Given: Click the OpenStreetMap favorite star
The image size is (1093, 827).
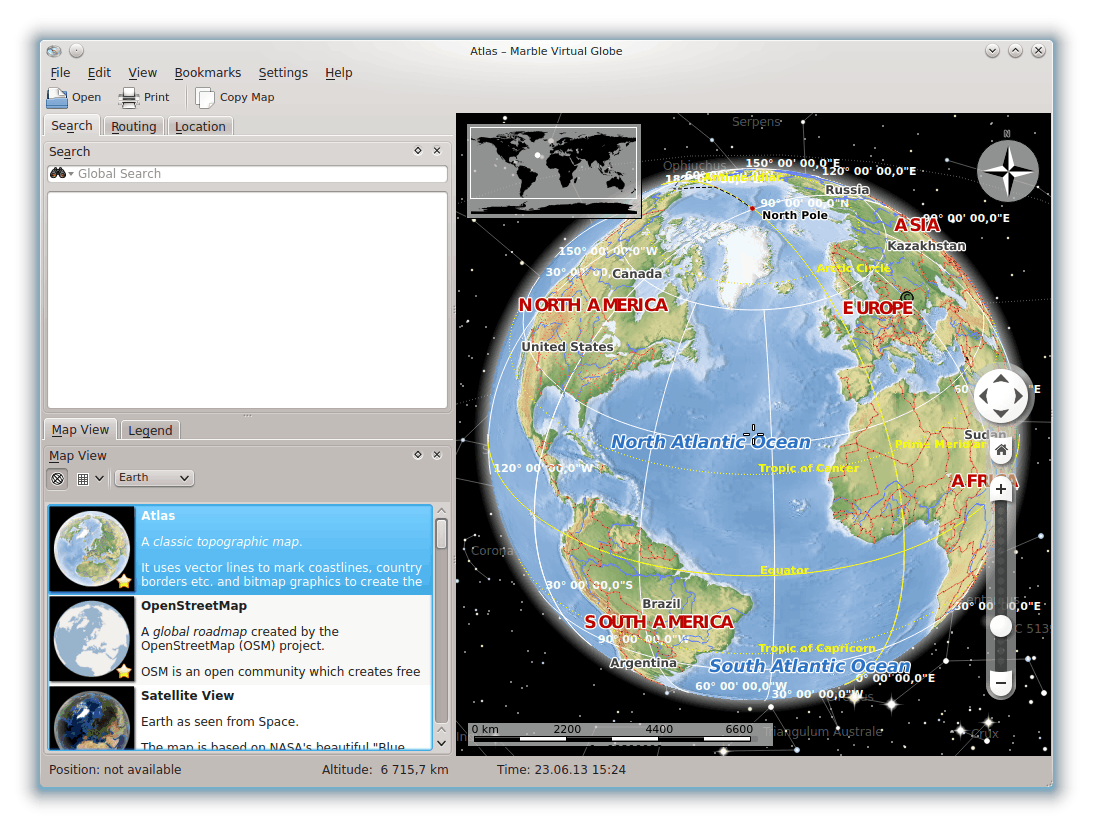Looking at the screenshot, I should click(x=124, y=671).
